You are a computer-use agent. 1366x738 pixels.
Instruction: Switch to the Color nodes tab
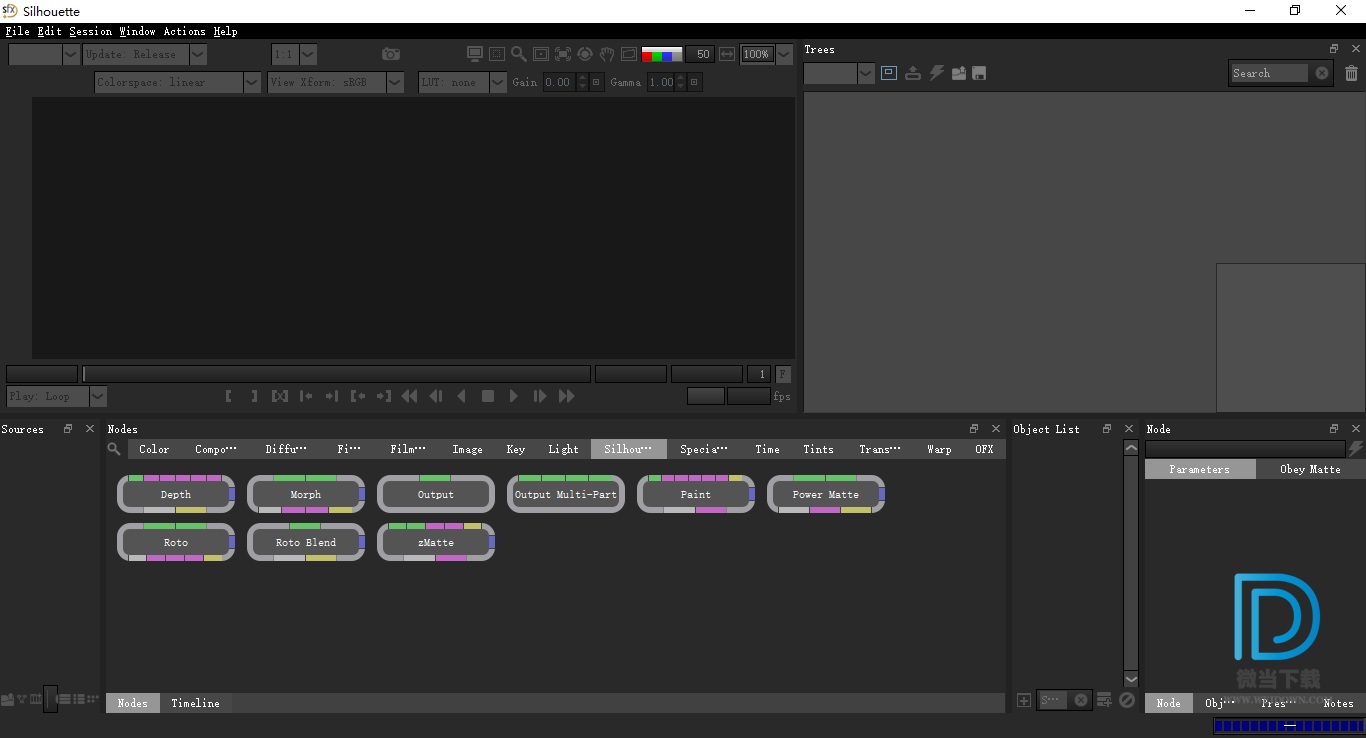pos(154,449)
